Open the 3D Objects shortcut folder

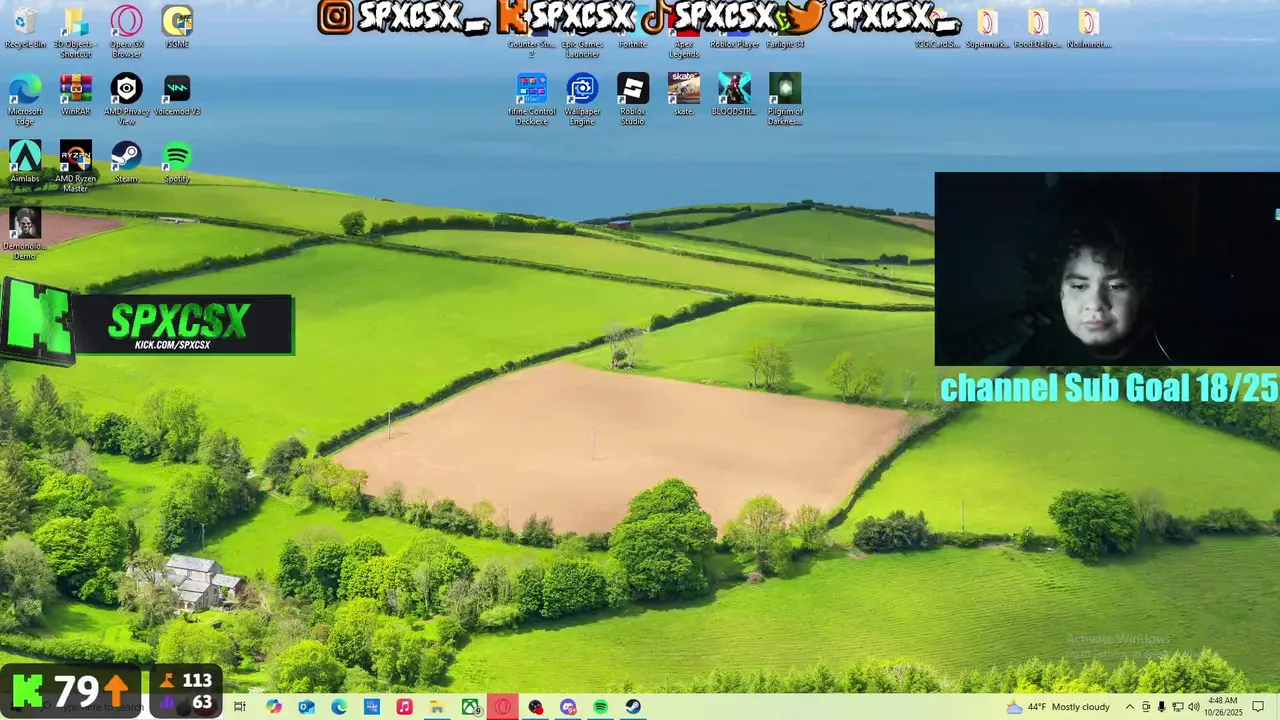click(x=75, y=31)
